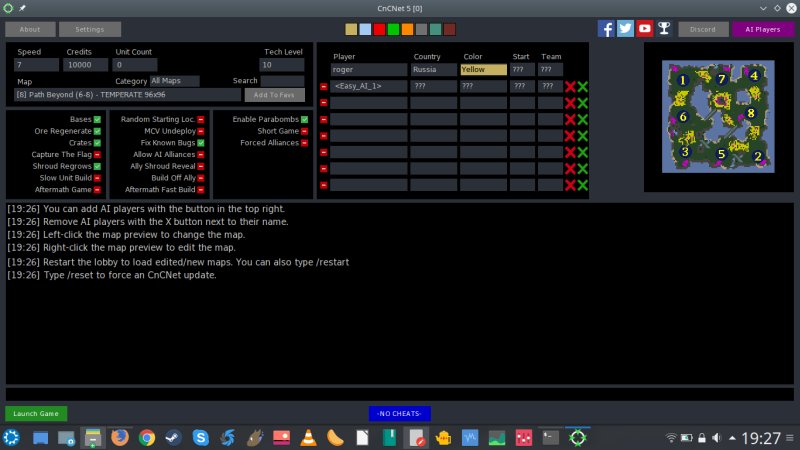Open the Tech Level dropdown
This screenshot has height=450, width=800.
tap(282, 65)
